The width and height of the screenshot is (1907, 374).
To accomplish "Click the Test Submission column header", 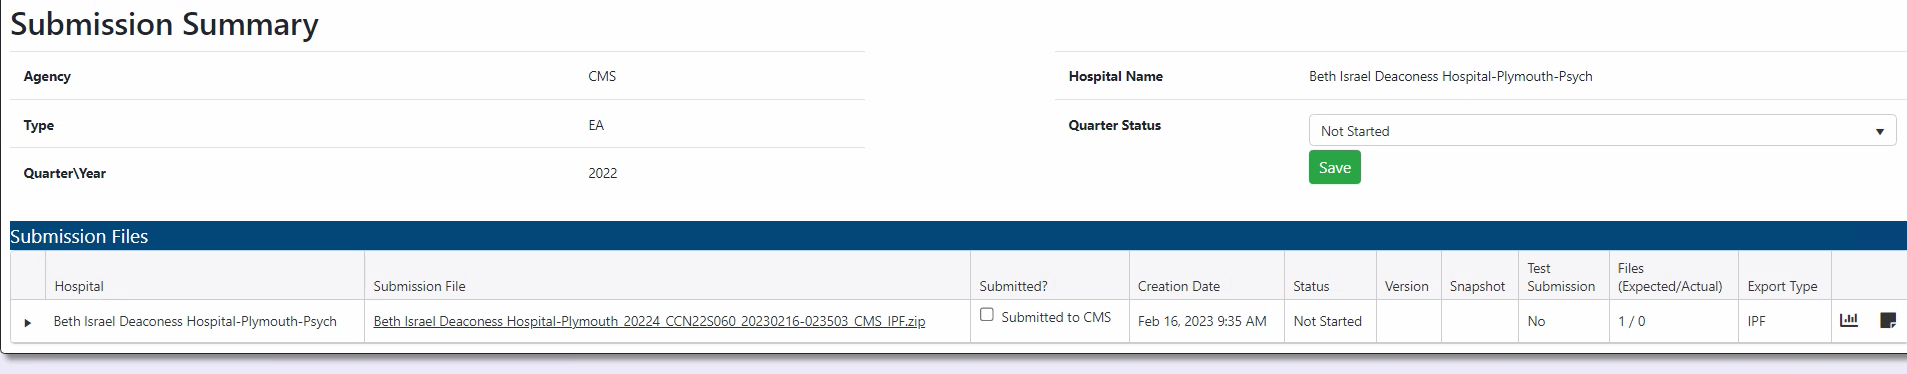I will [1561, 277].
